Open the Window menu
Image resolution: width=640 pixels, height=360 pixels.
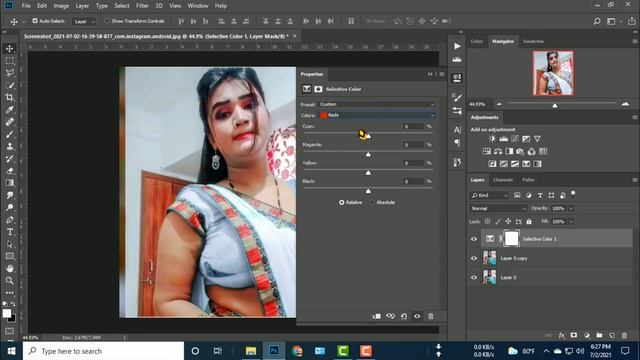point(198,6)
